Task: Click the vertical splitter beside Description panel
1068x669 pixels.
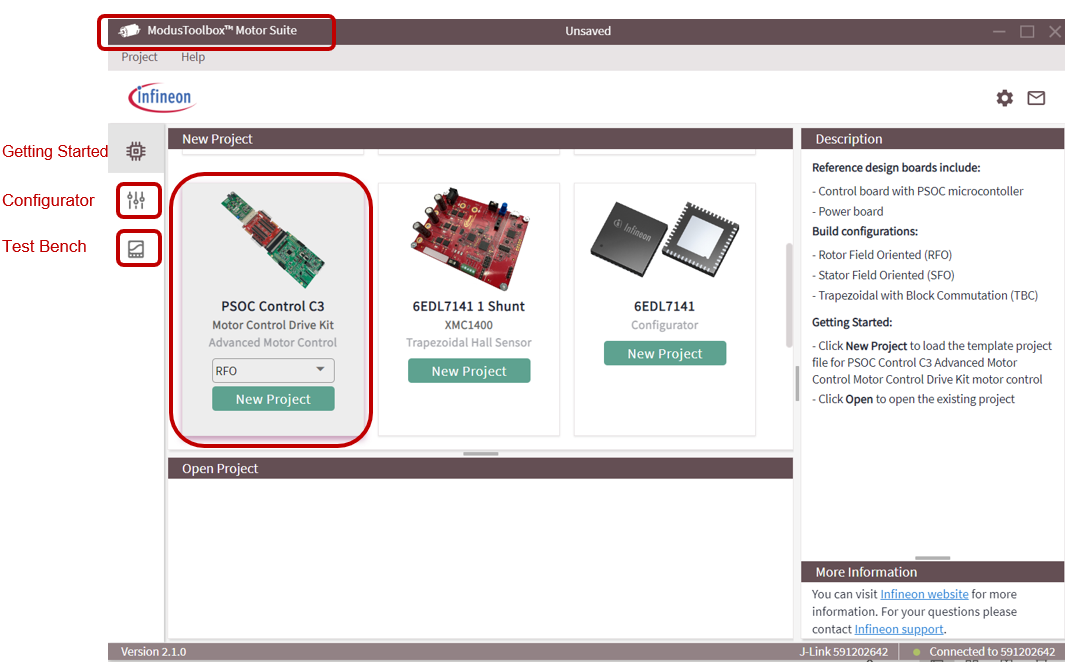Action: [797, 384]
